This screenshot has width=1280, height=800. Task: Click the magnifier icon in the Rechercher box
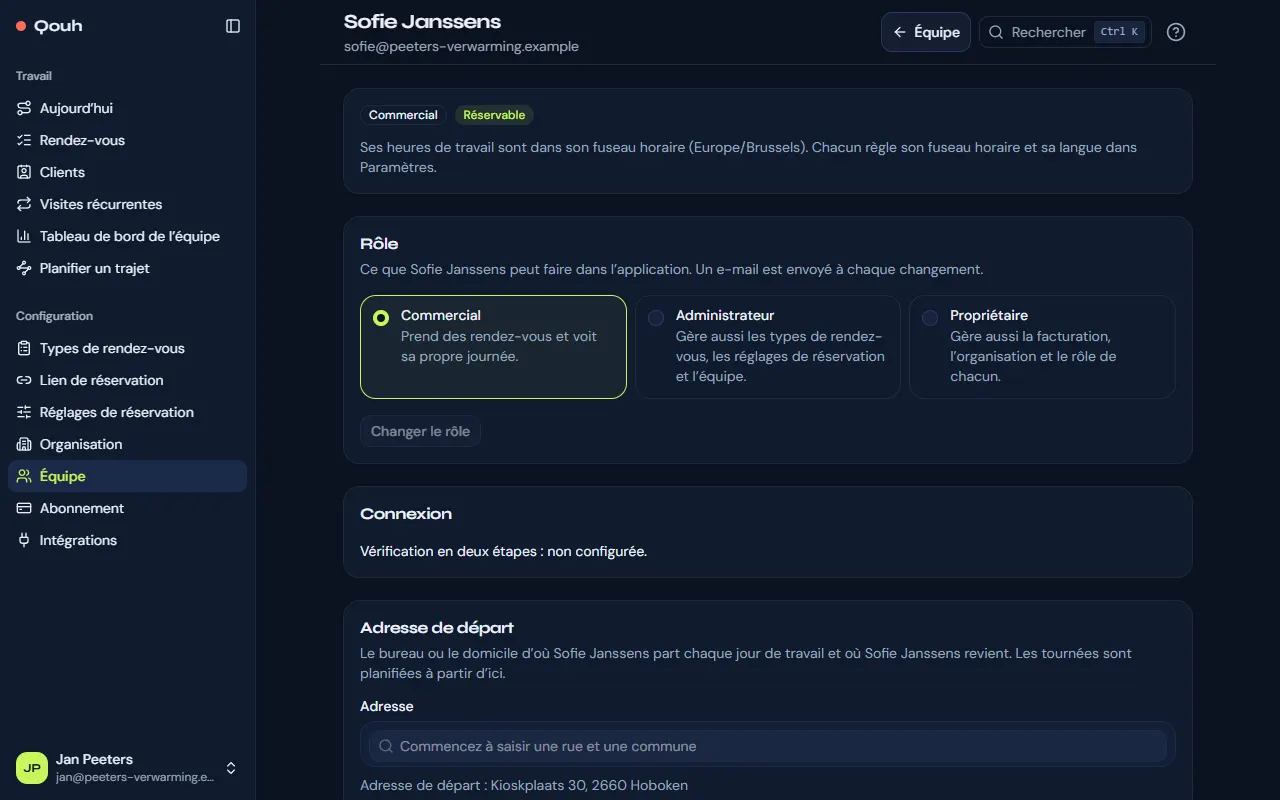[996, 32]
